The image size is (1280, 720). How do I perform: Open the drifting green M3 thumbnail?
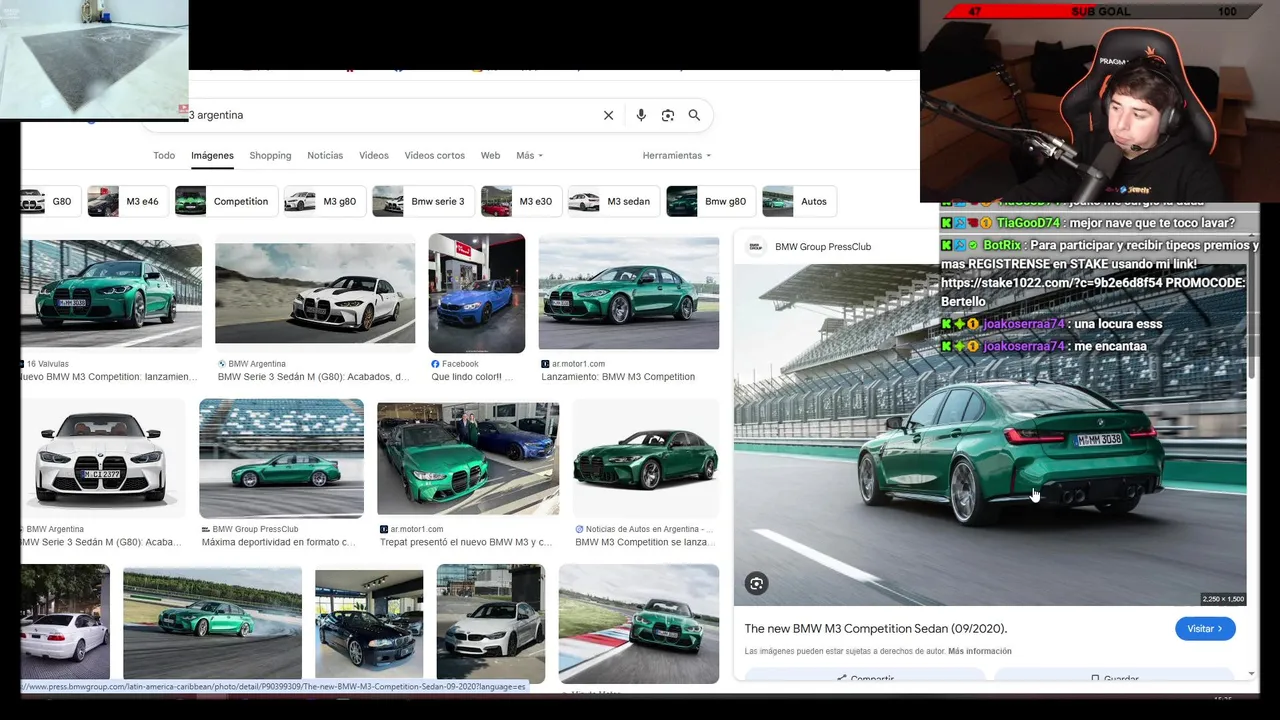[x=212, y=623]
